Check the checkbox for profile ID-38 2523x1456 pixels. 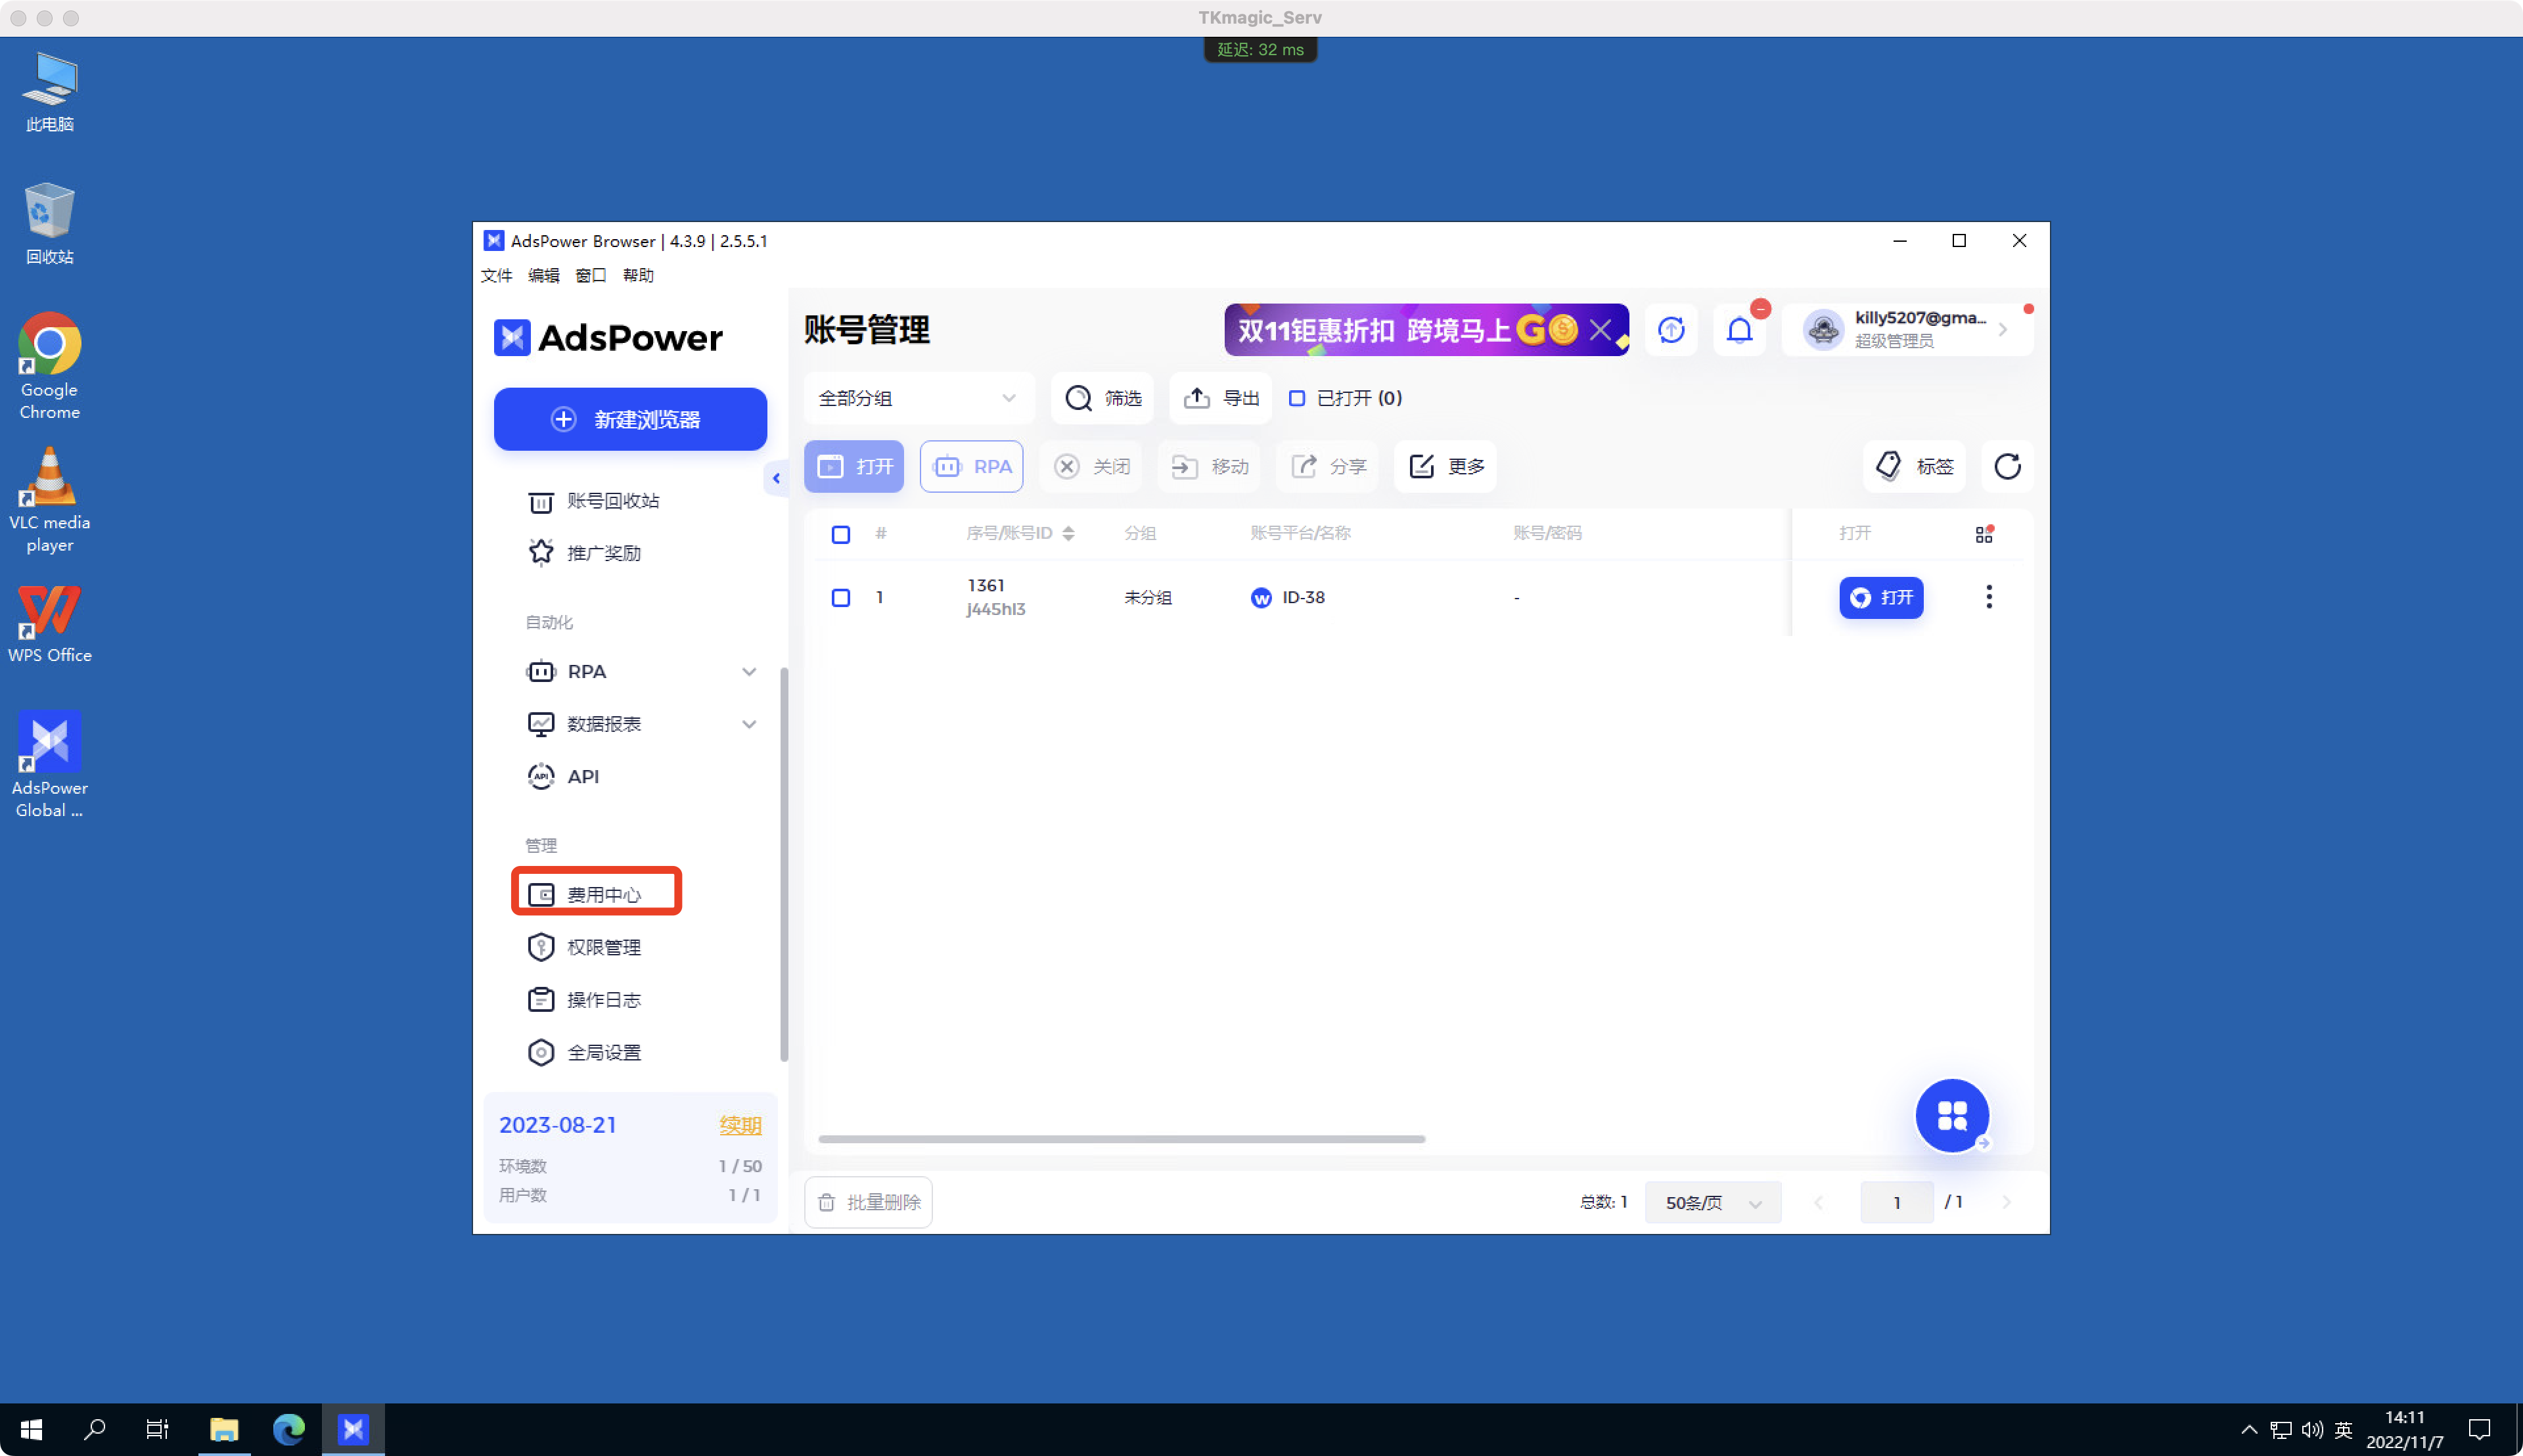[x=841, y=597]
